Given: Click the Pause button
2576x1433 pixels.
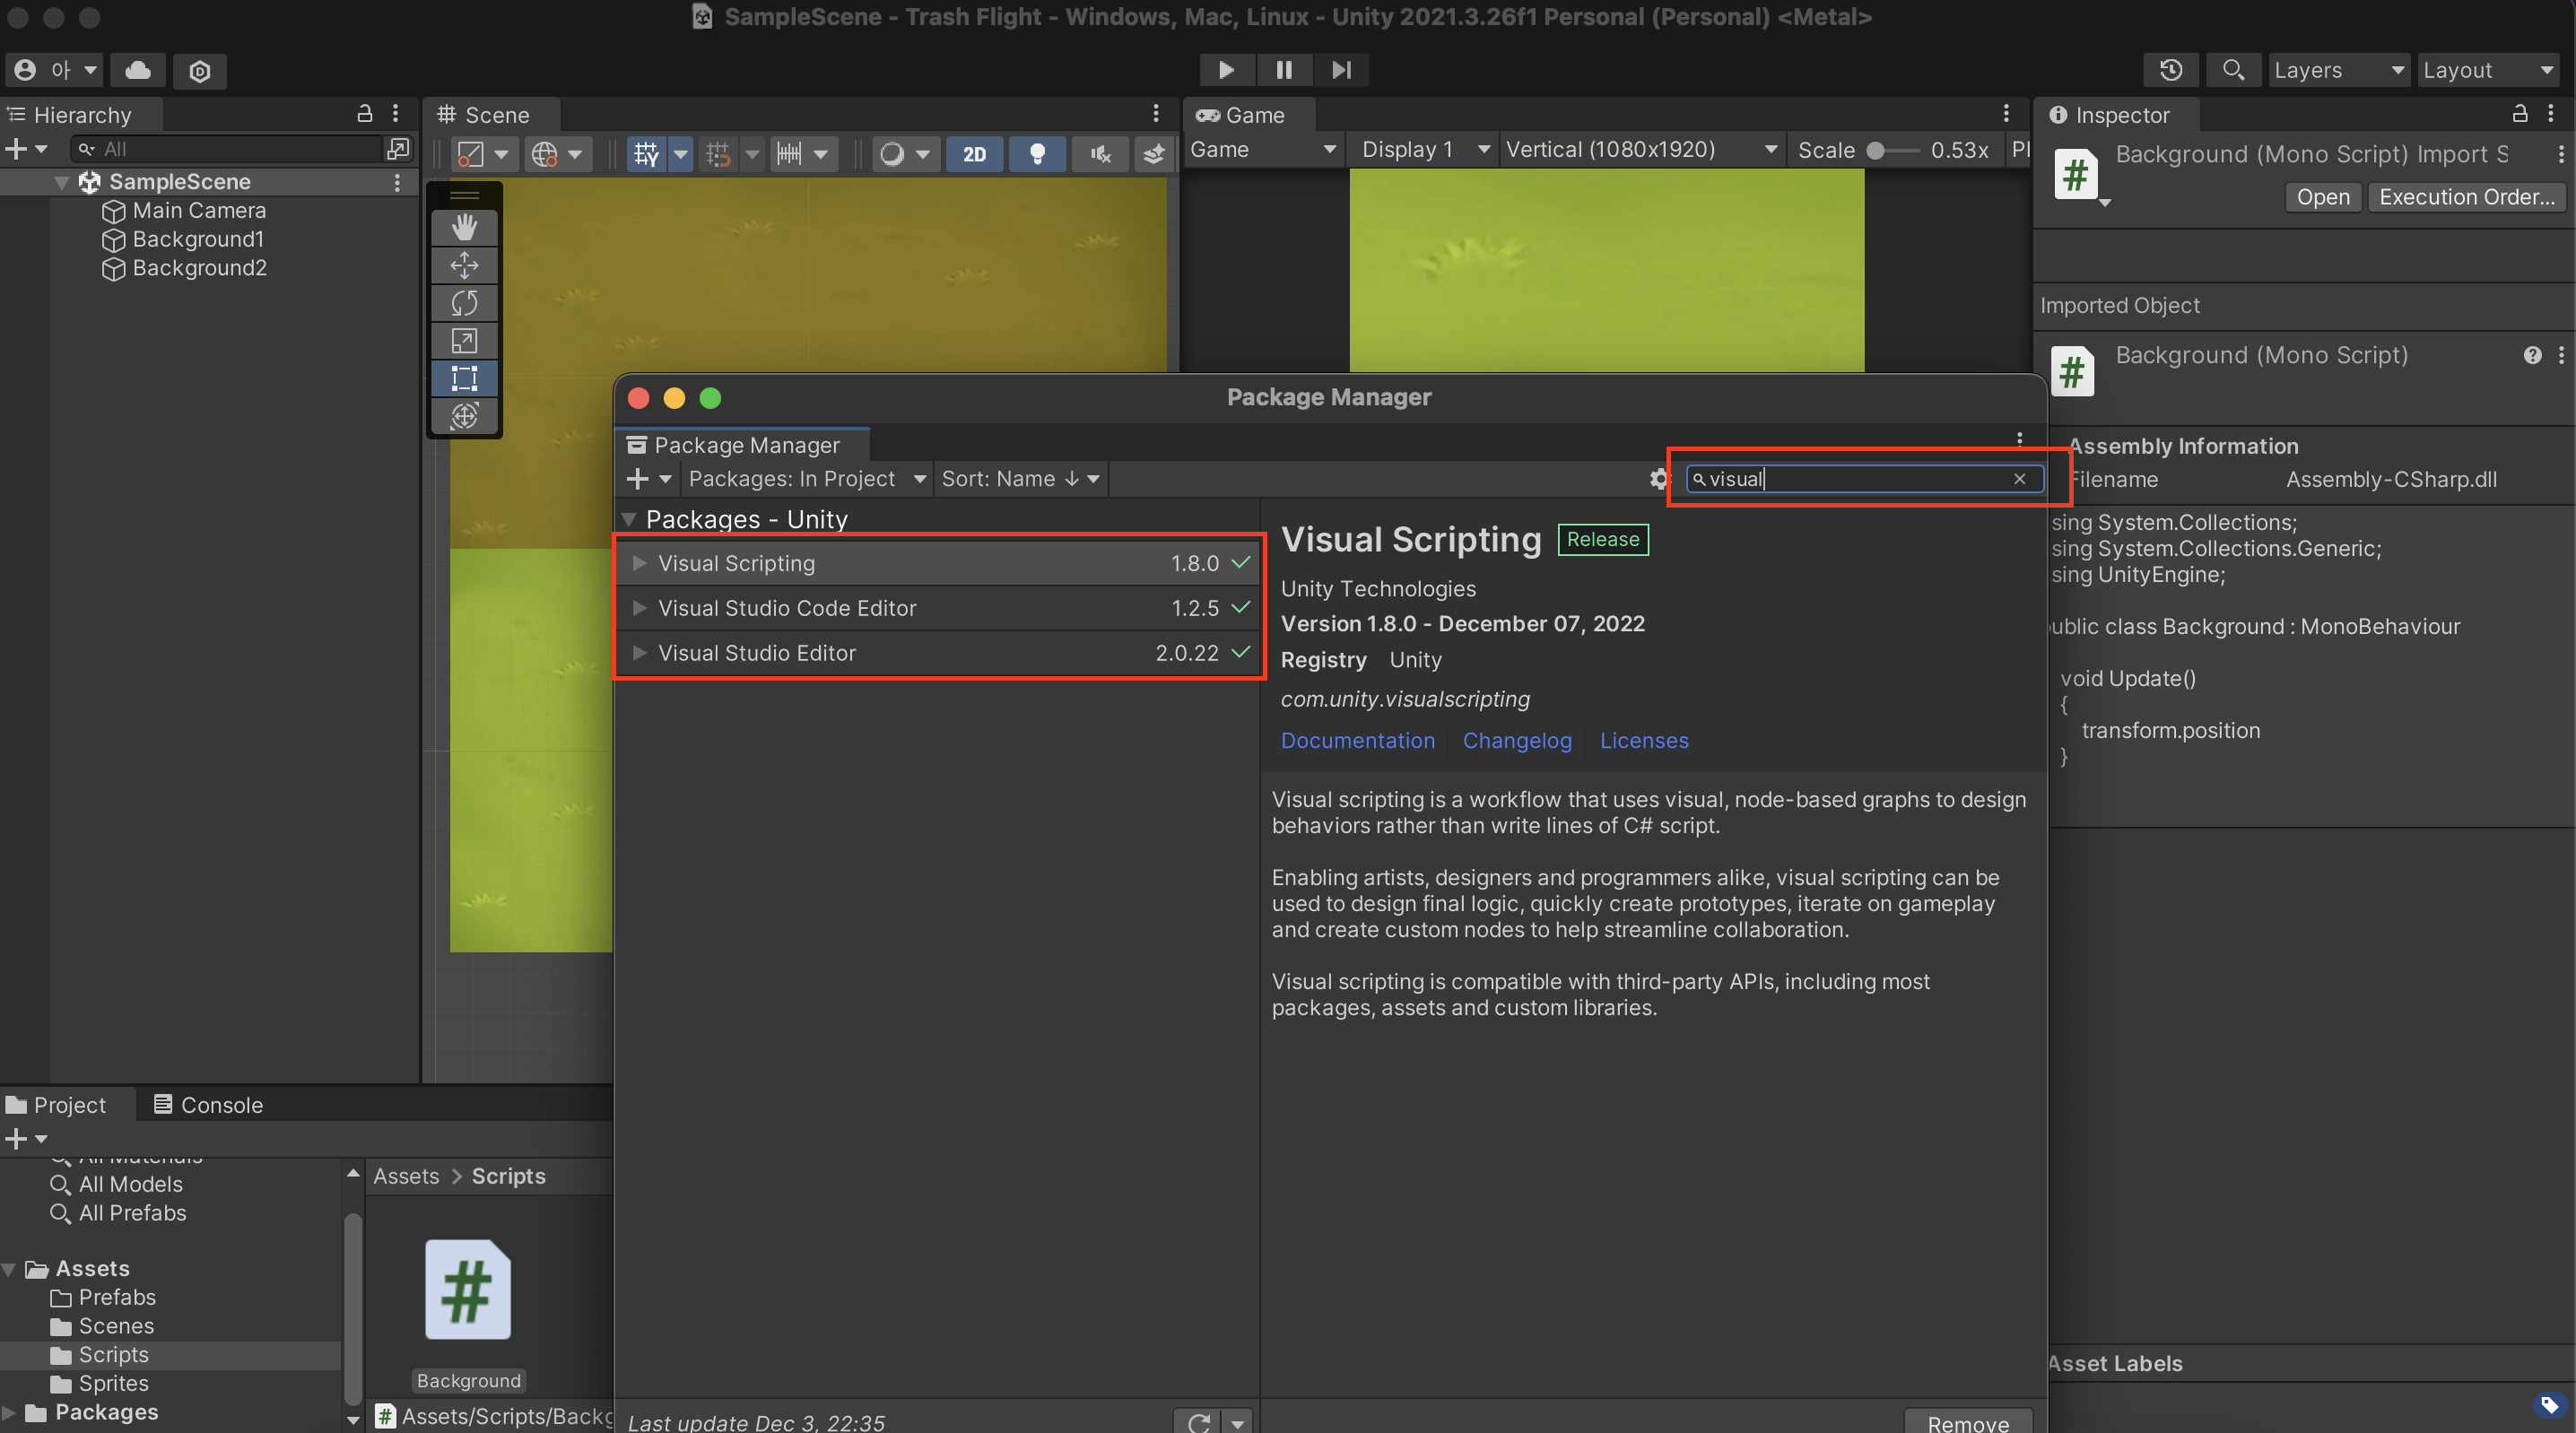Looking at the screenshot, I should coord(1284,70).
